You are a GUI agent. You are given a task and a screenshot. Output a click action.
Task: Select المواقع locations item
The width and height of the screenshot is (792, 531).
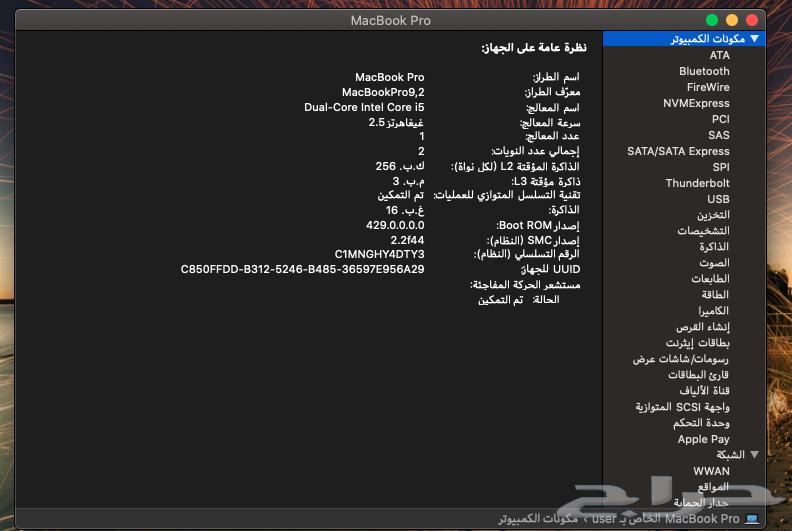tap(713, 487)
